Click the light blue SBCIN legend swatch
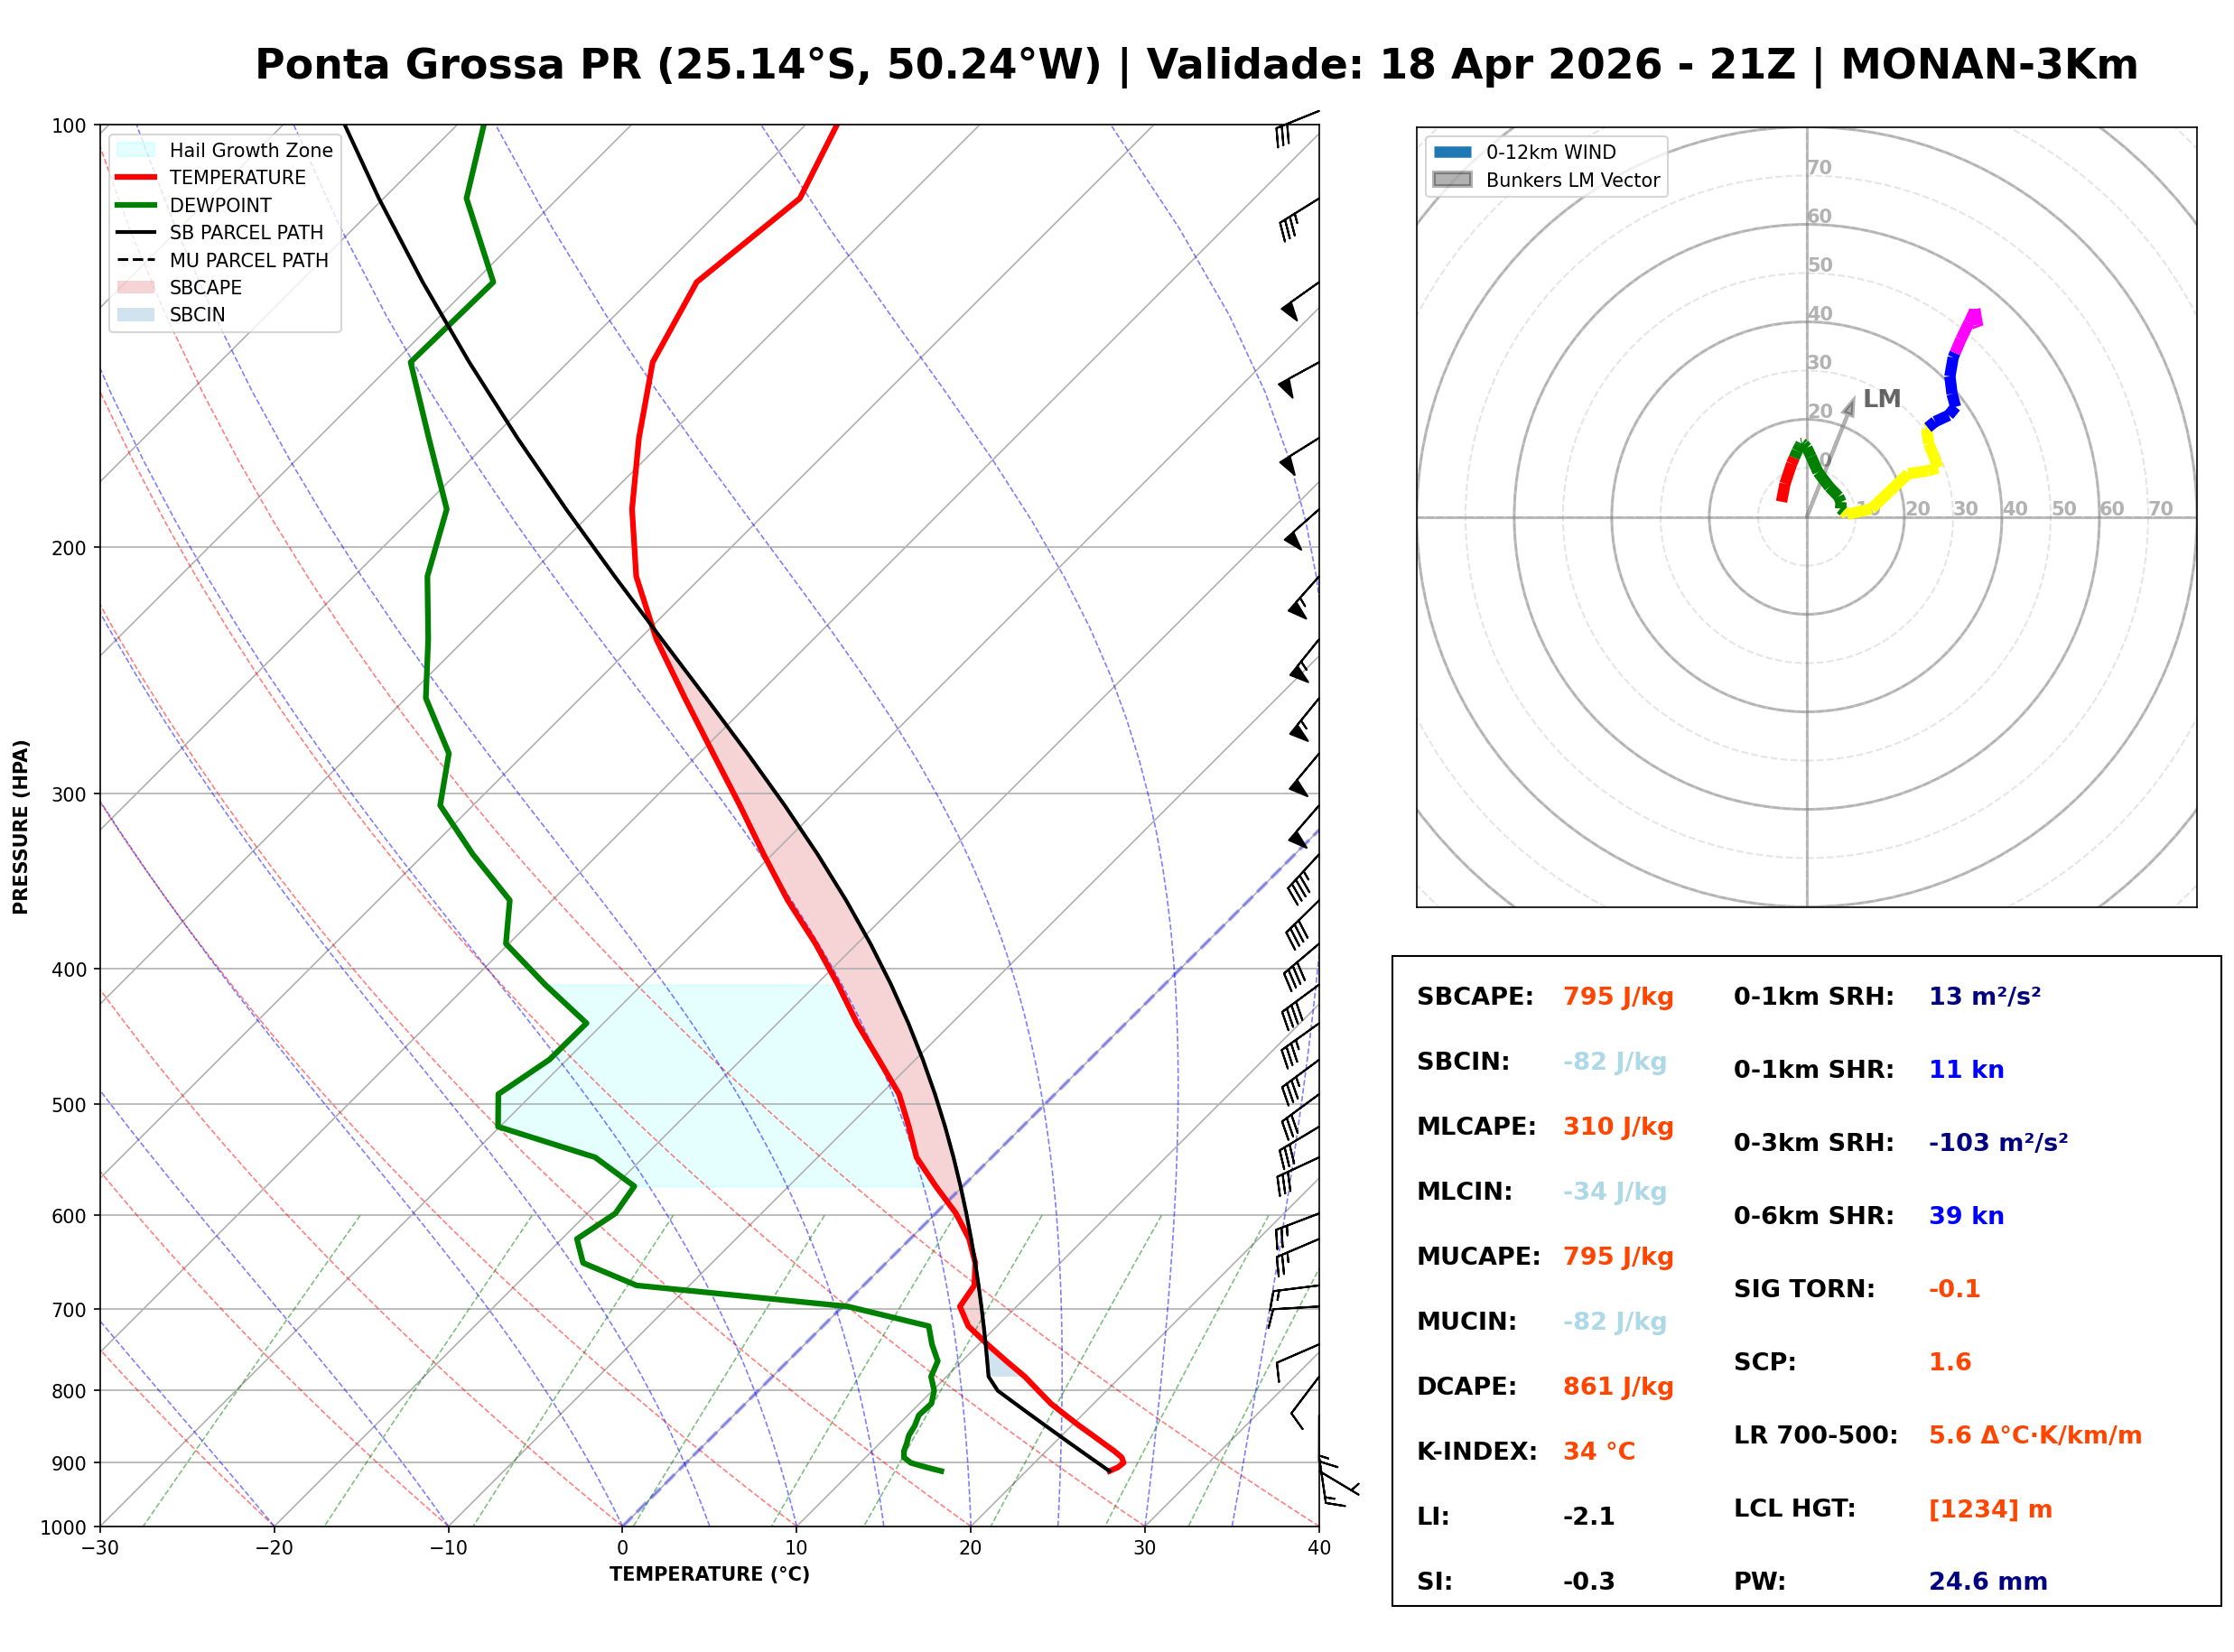This screenshot has width=2234, height=1652. coord(136,315)
